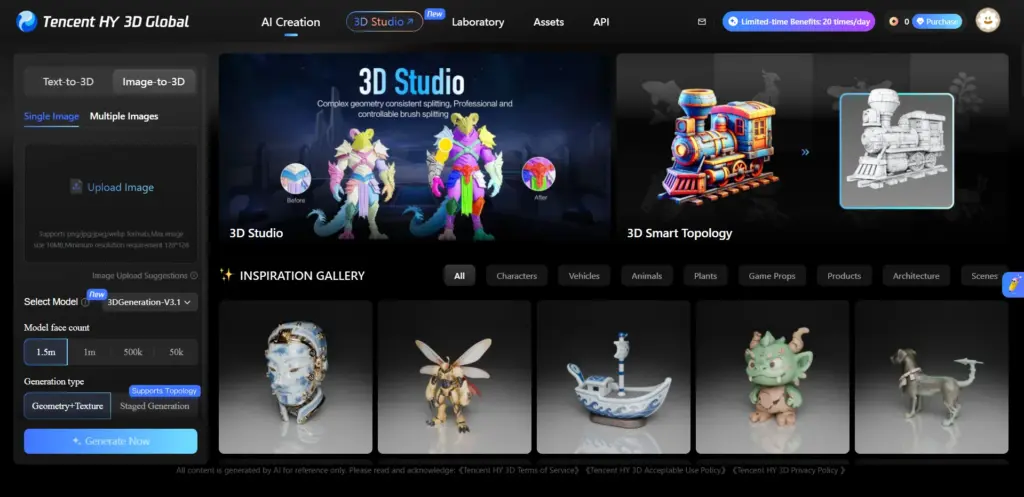Screen dimensions: 1024x497
Task: Open the Laboratory nav item
Action: tap(478, 22)
